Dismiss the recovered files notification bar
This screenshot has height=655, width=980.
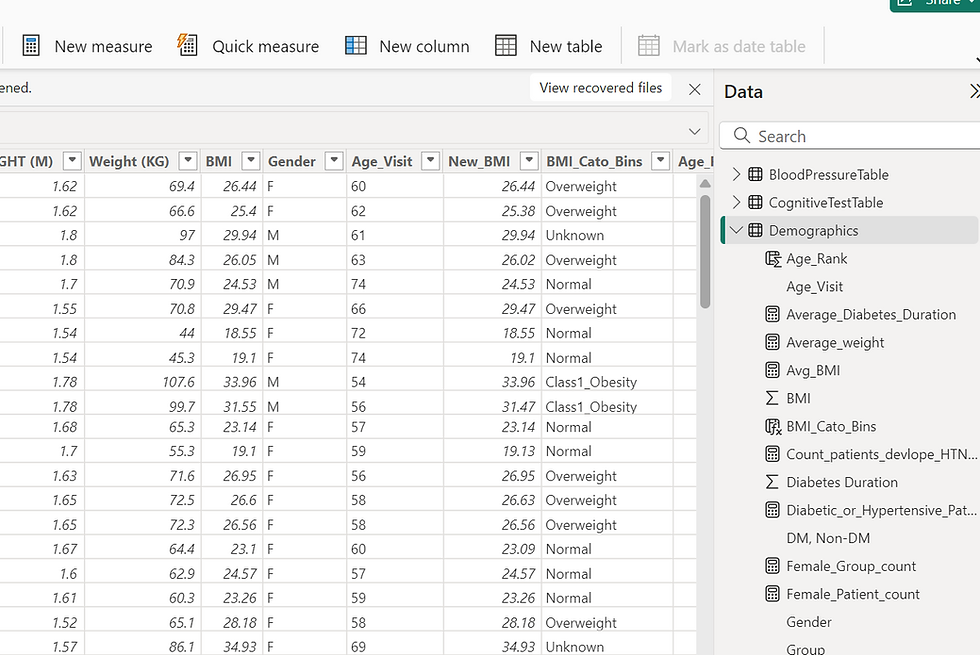pyautogui.click(x=694, y=89)
